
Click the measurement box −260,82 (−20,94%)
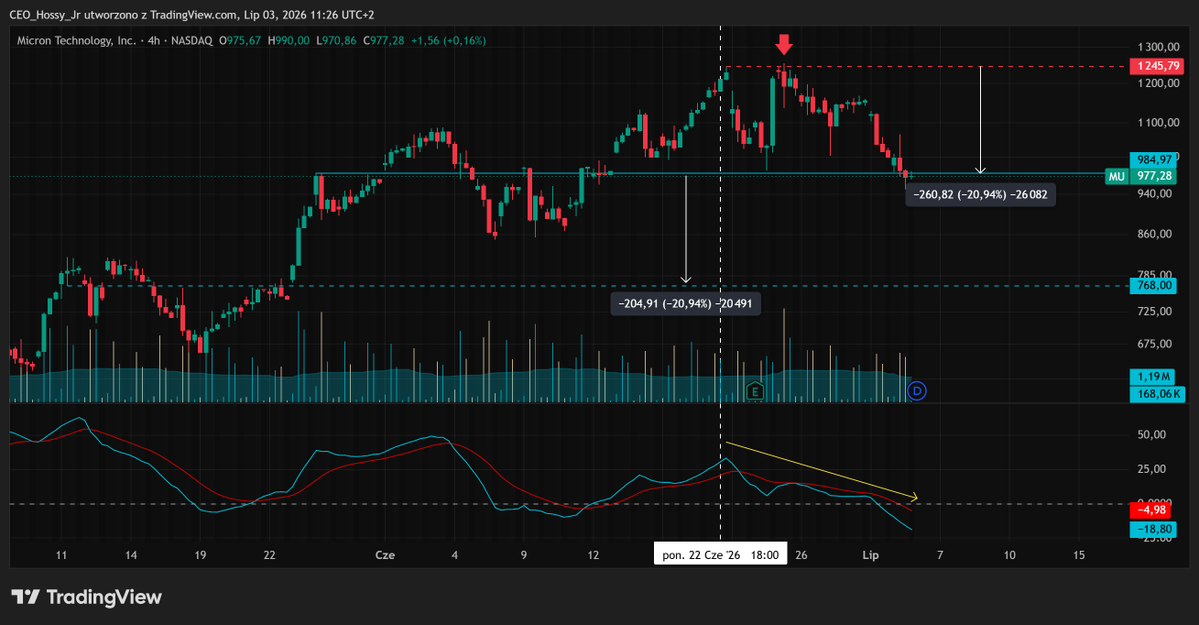coord(980,194)
